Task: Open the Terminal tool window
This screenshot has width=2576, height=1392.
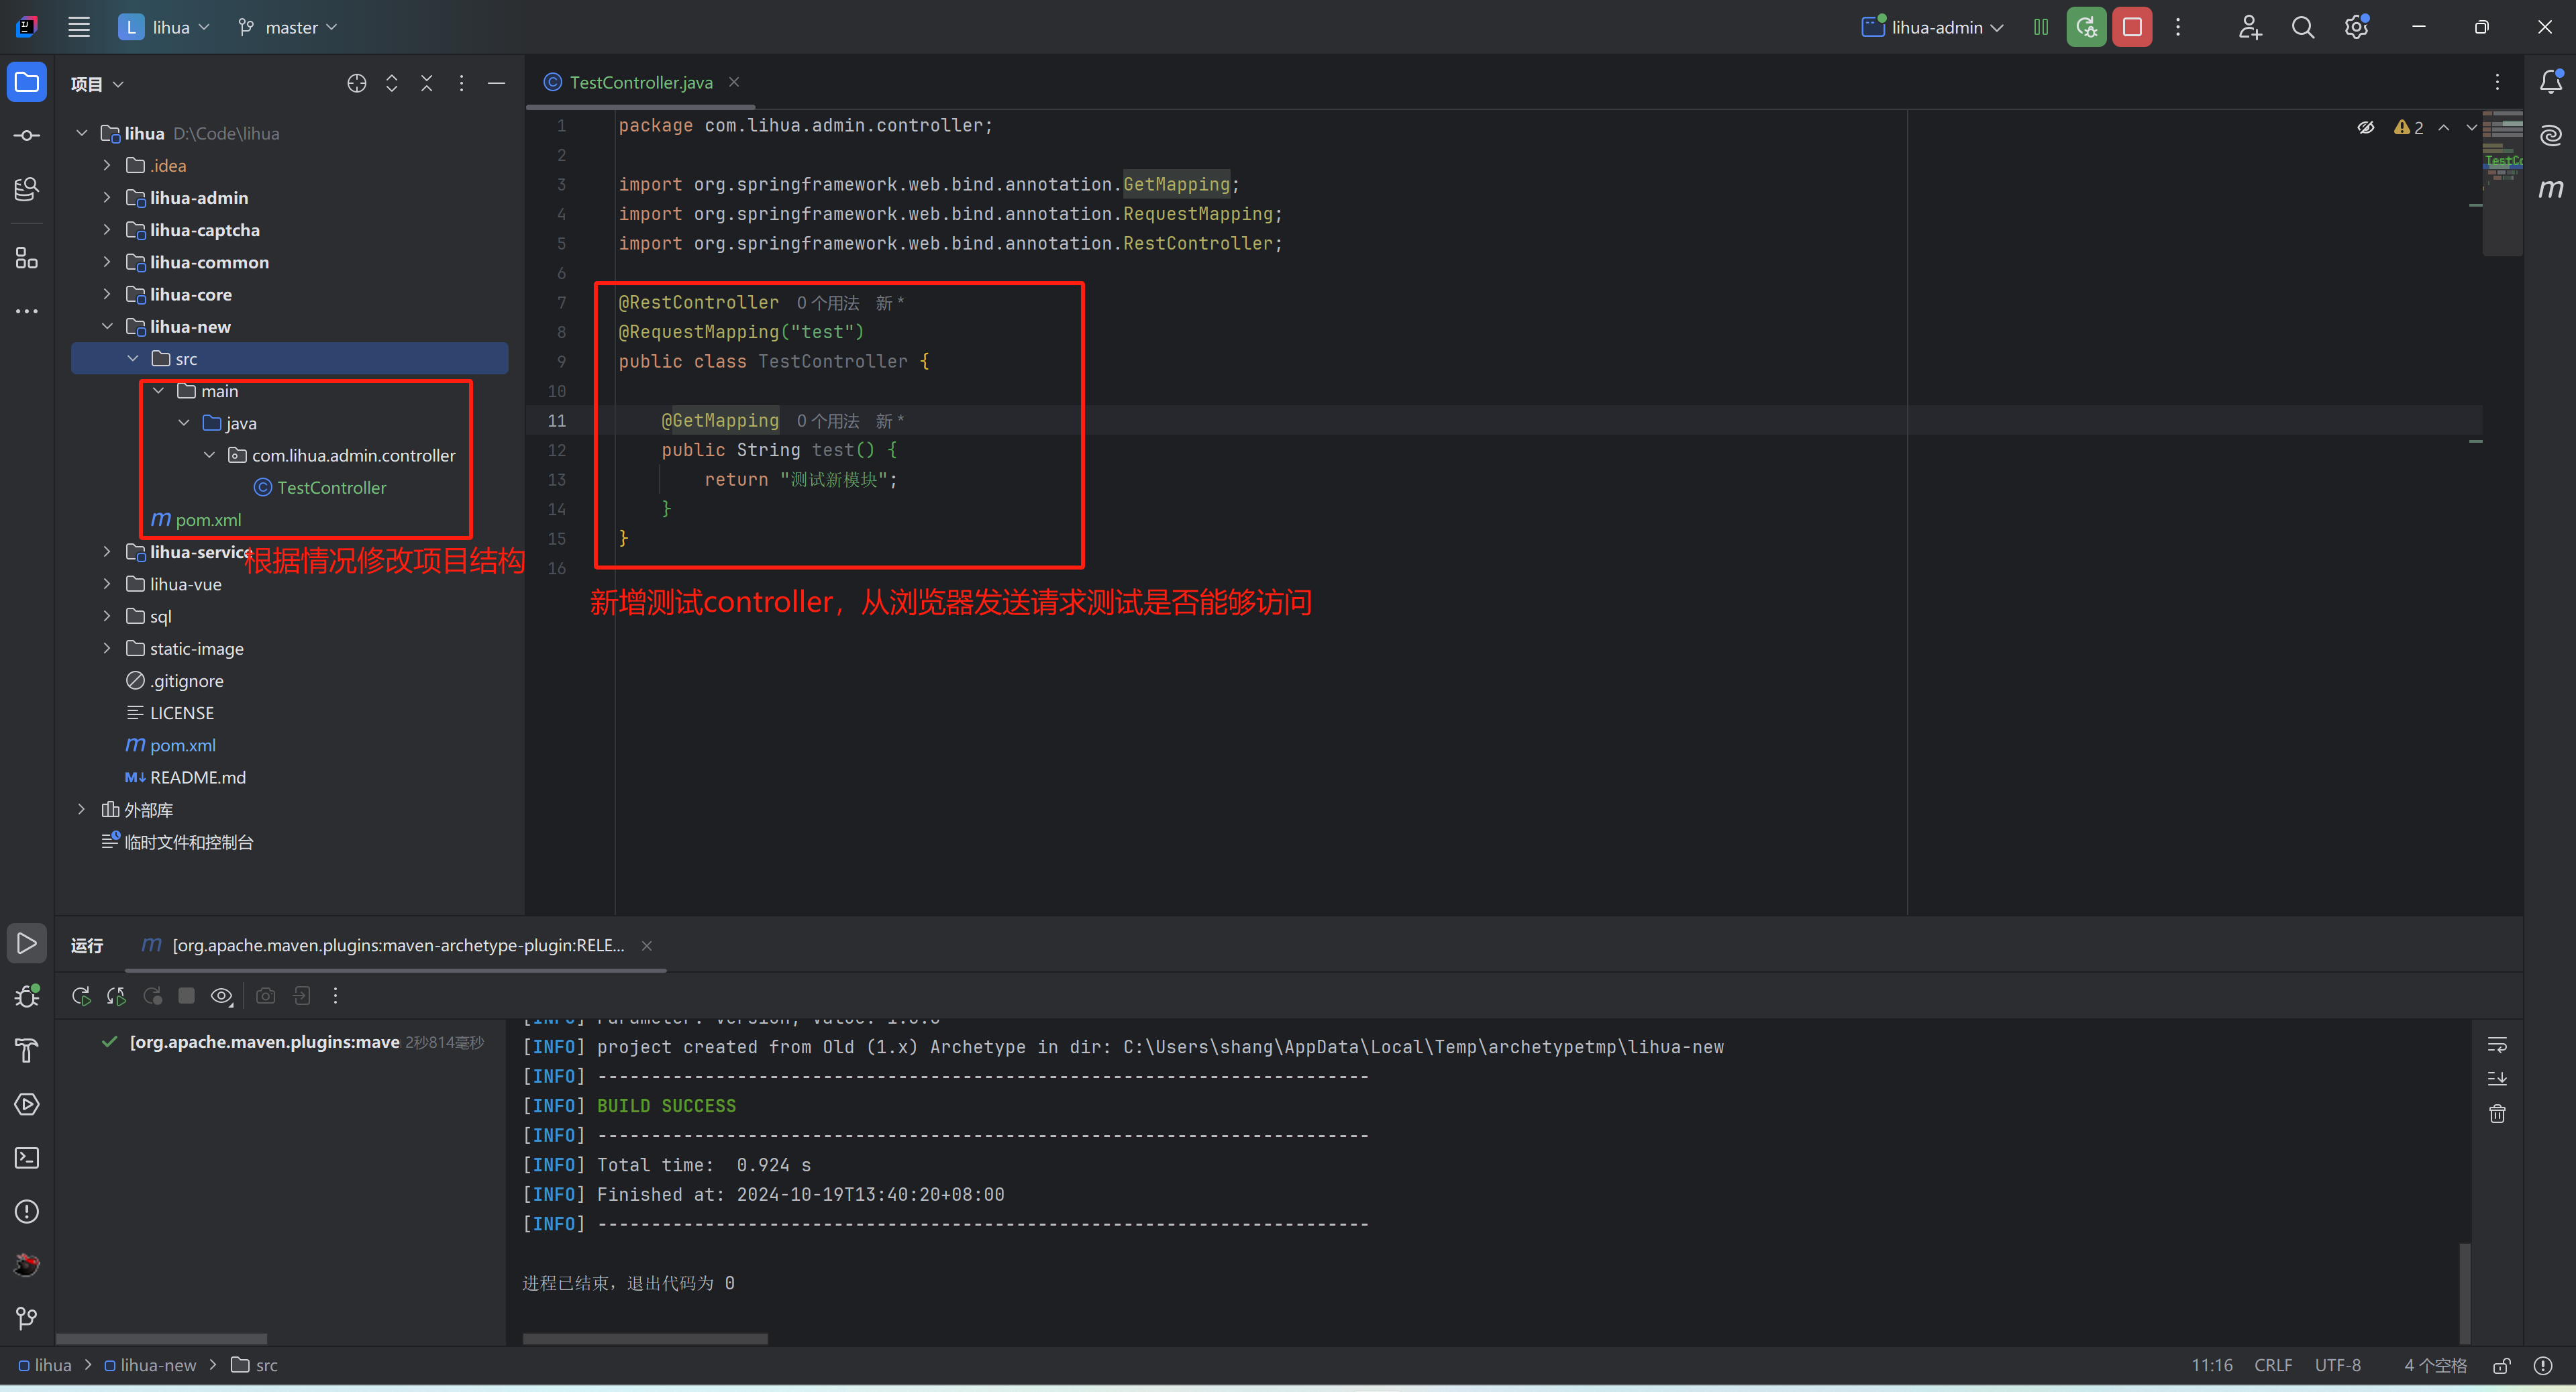Action: [x=27, y=1158]
